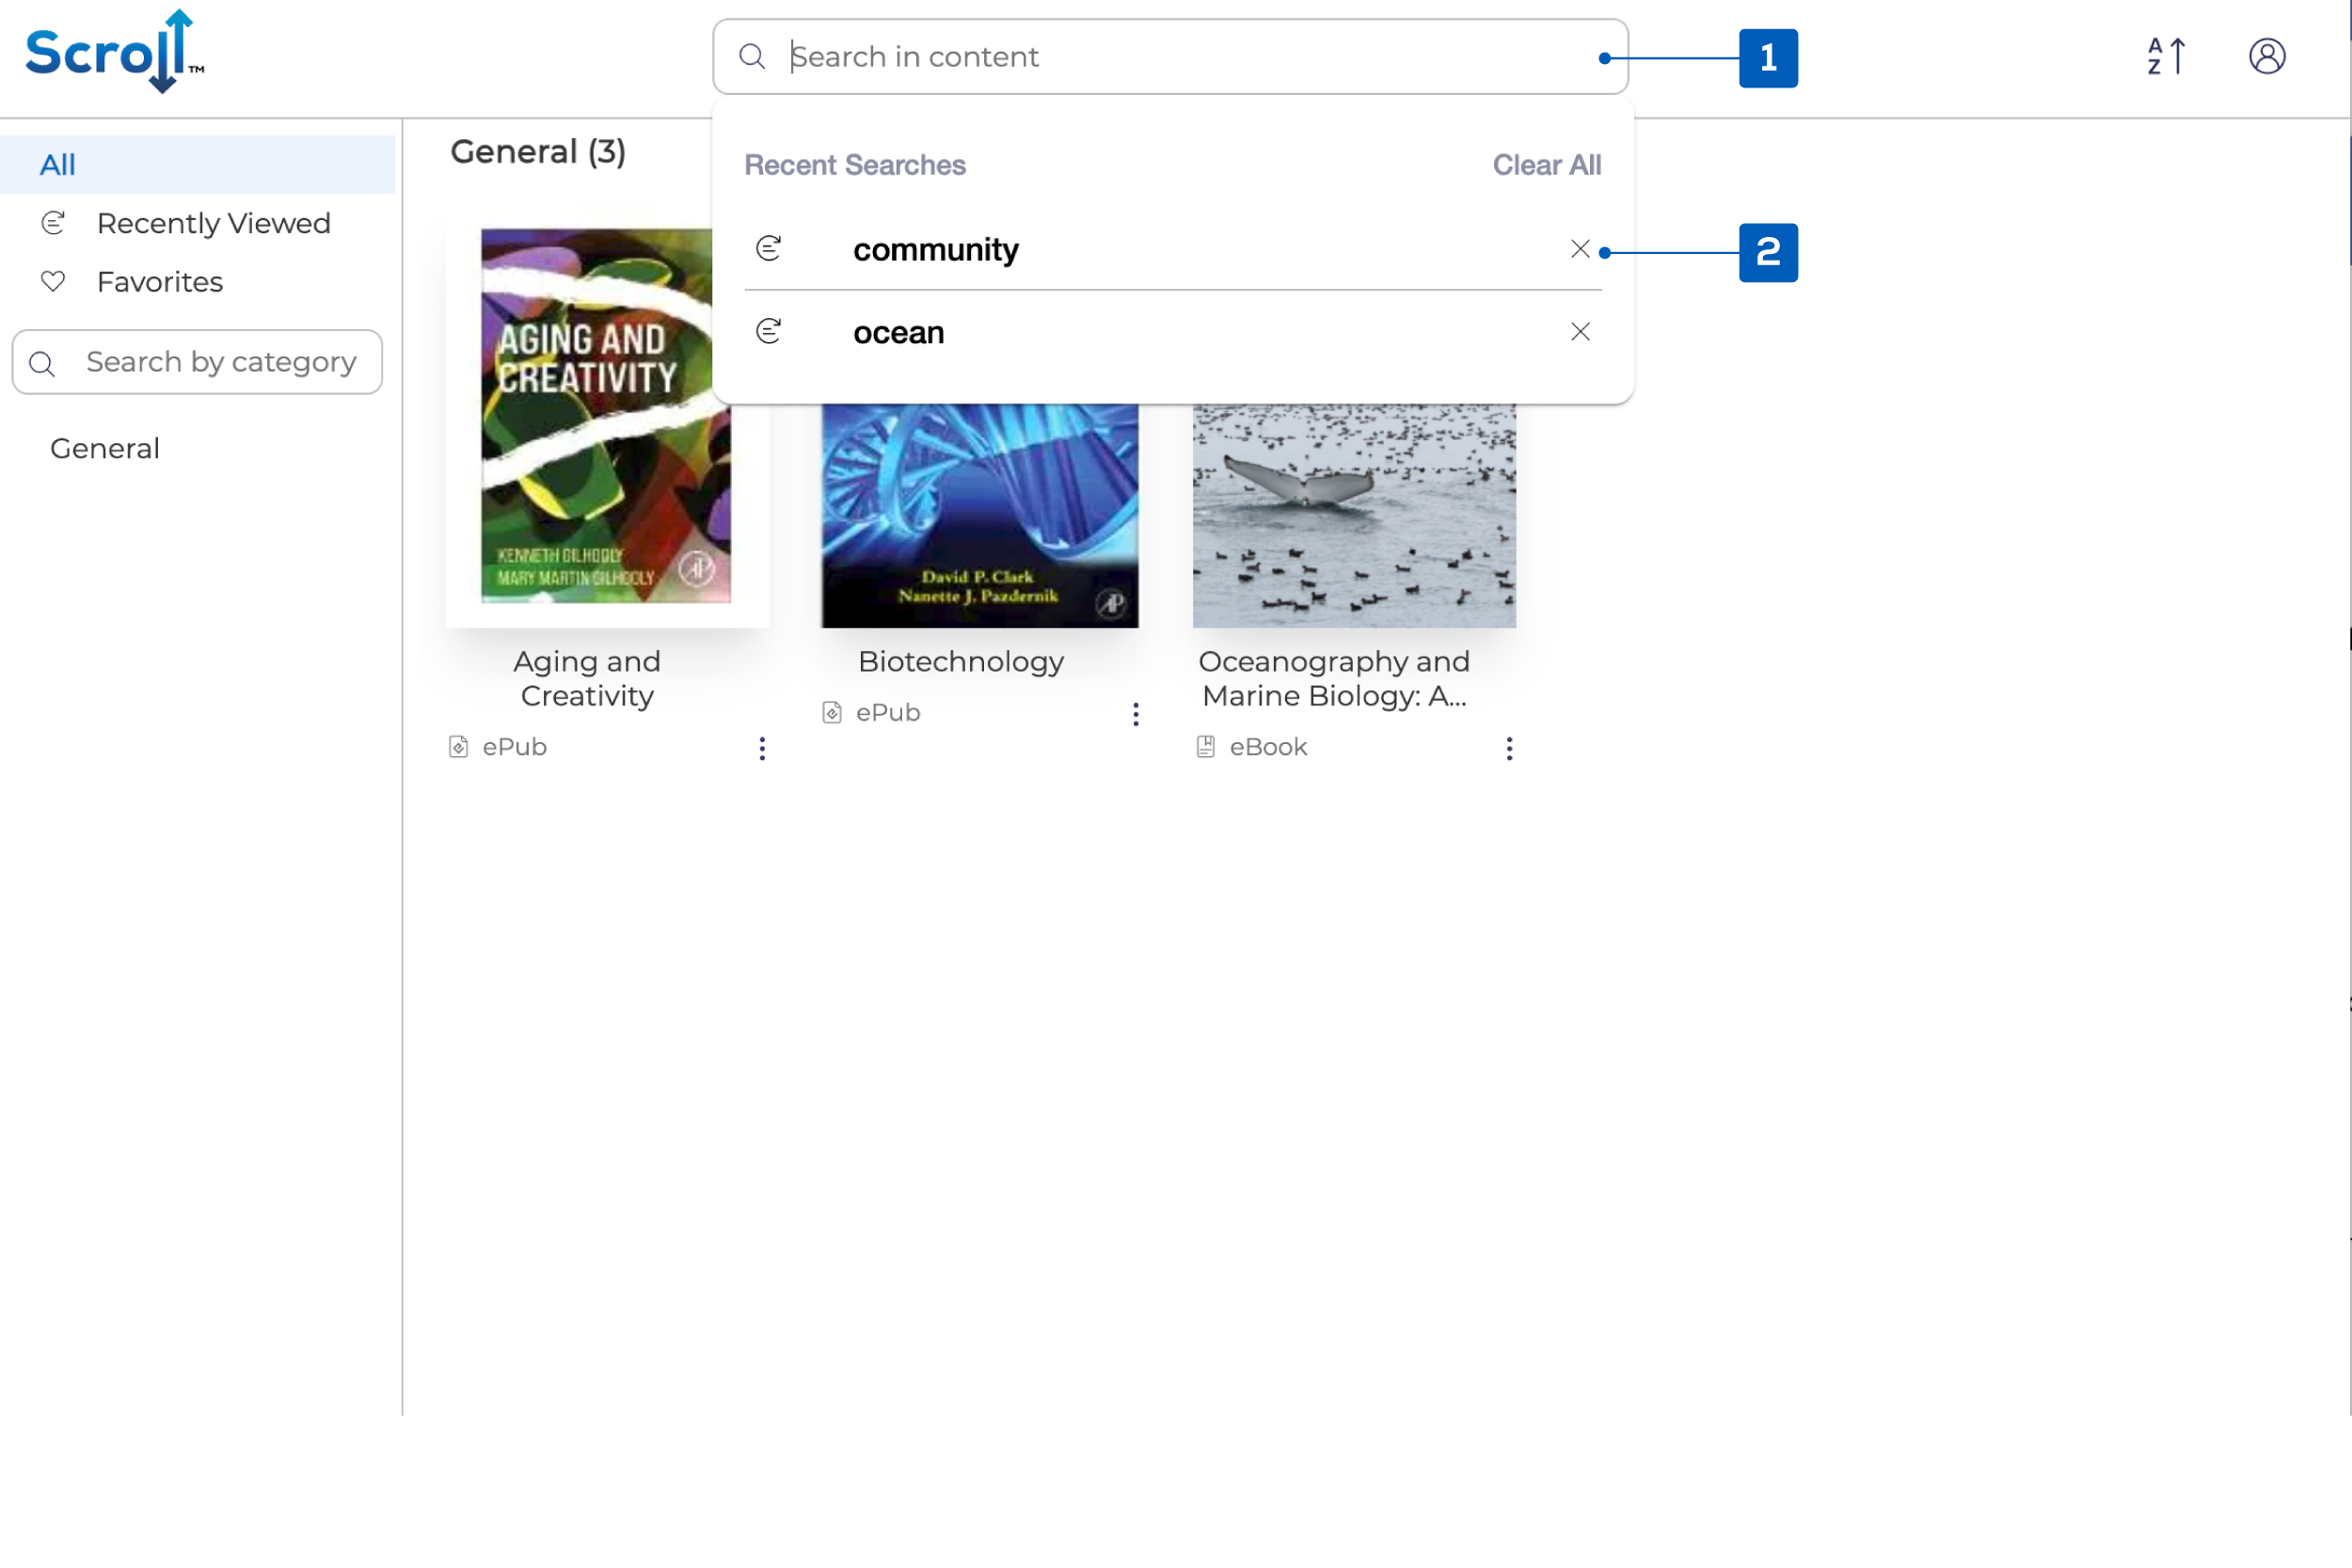Viewport: 2352px width, 1568px height.
Task: Click the Search by category field
Action: click(220, 362)
